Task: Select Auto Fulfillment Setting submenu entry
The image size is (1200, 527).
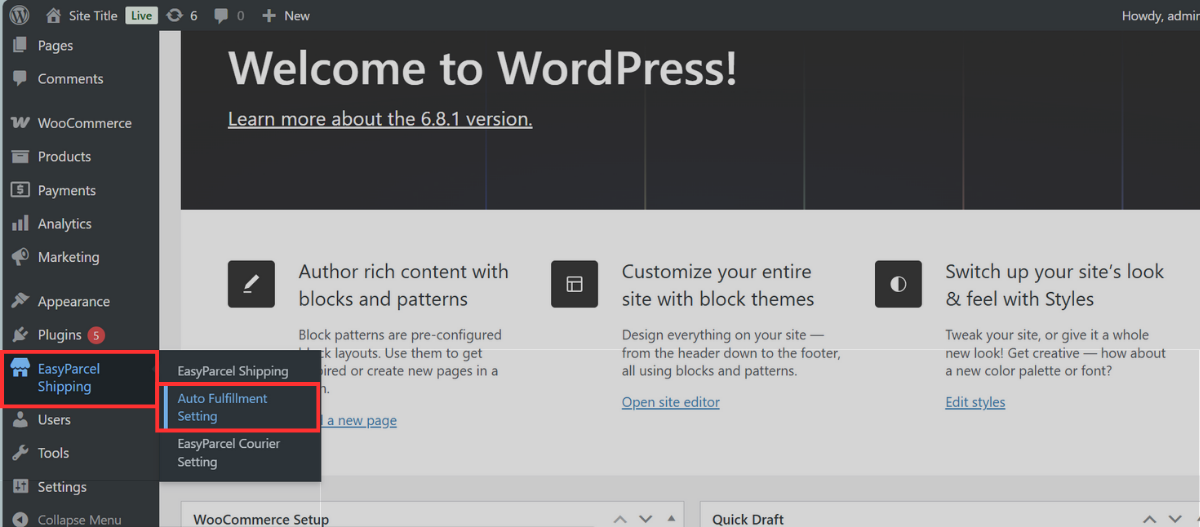Action: pos(240,407)
